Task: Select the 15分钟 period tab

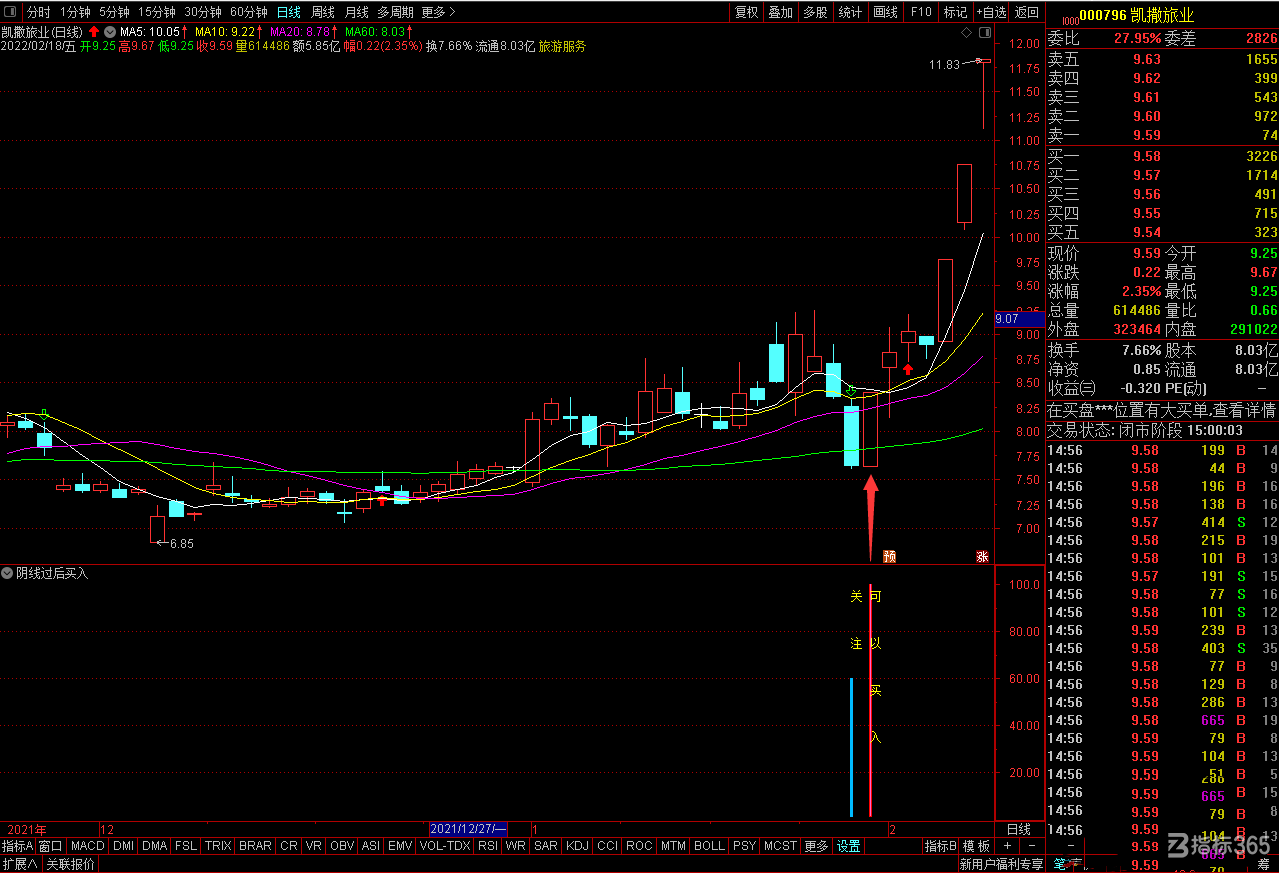Action: click(x=157, y=12)
